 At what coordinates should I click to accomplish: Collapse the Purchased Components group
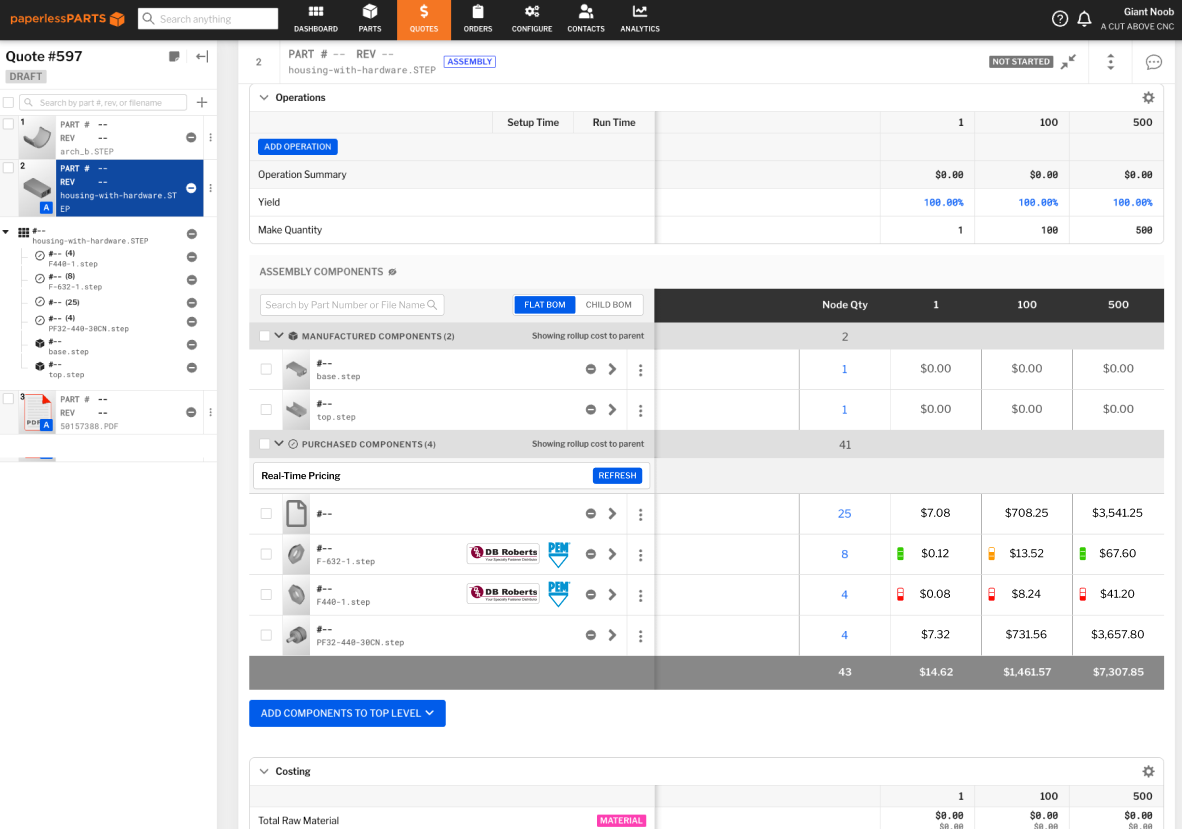tap(279, 443)
